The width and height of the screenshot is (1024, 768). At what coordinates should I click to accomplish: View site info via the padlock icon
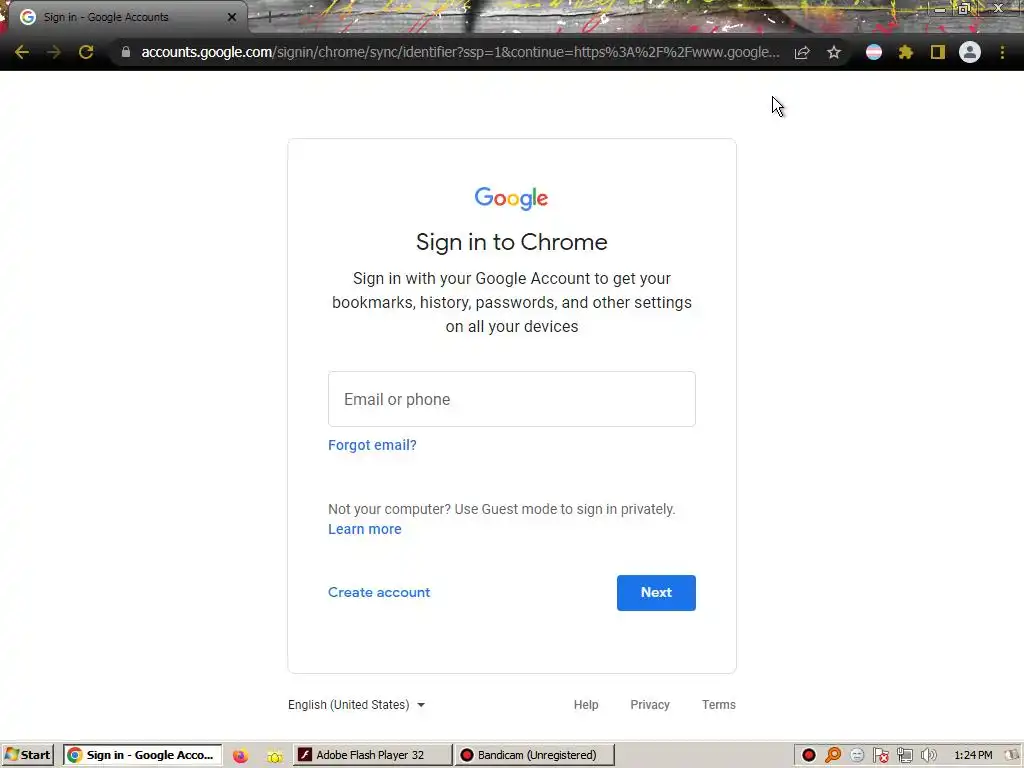tap(126, 52)
